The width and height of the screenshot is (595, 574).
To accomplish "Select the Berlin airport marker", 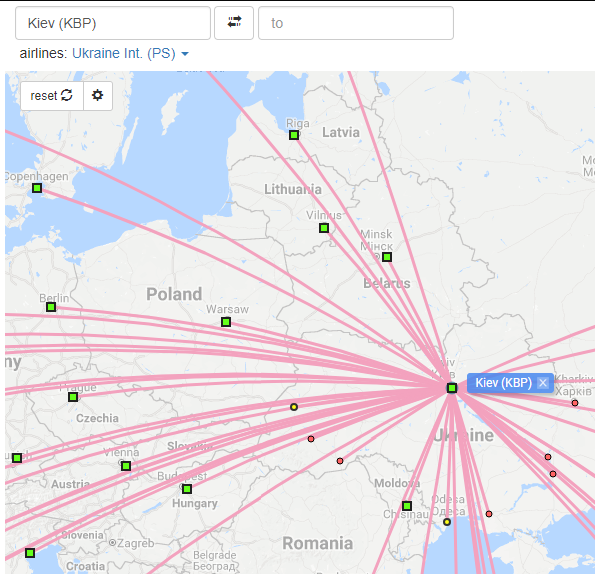I will tap(51, 307).
